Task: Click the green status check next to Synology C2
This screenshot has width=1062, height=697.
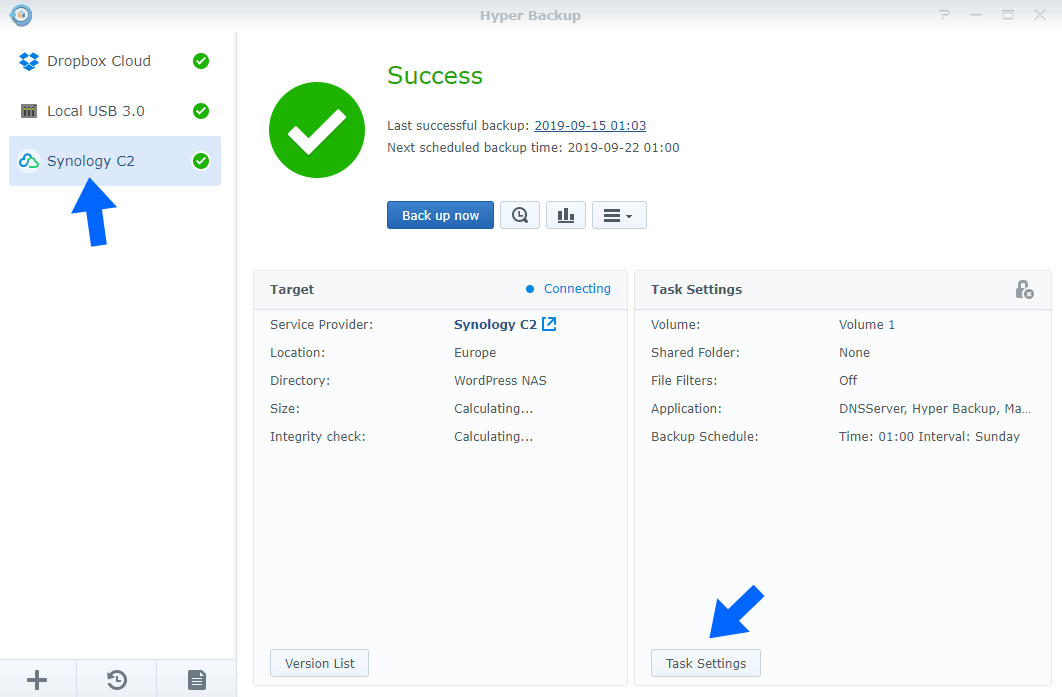Action: coord(201,161)
